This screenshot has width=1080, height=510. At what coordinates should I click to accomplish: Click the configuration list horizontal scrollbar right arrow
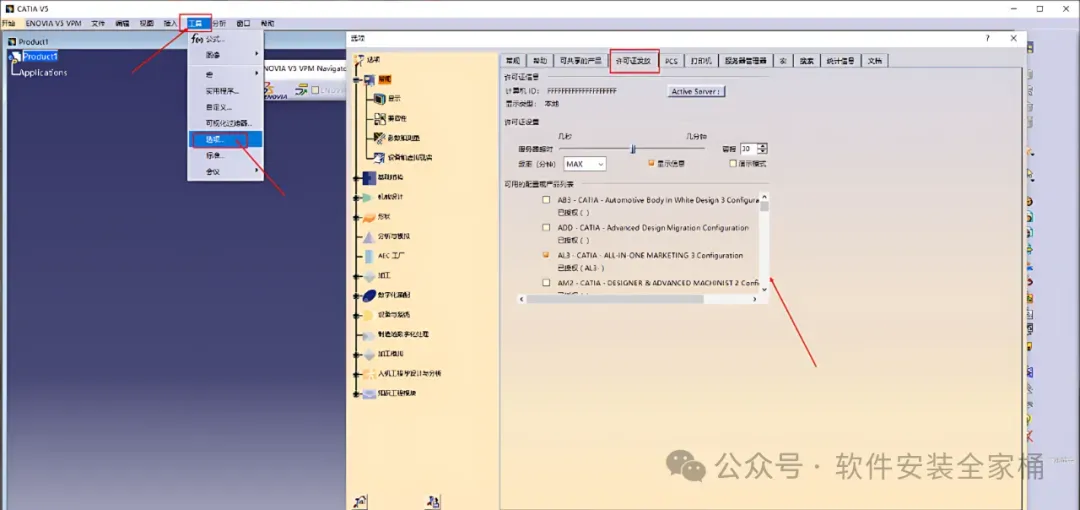click(753, 299)
